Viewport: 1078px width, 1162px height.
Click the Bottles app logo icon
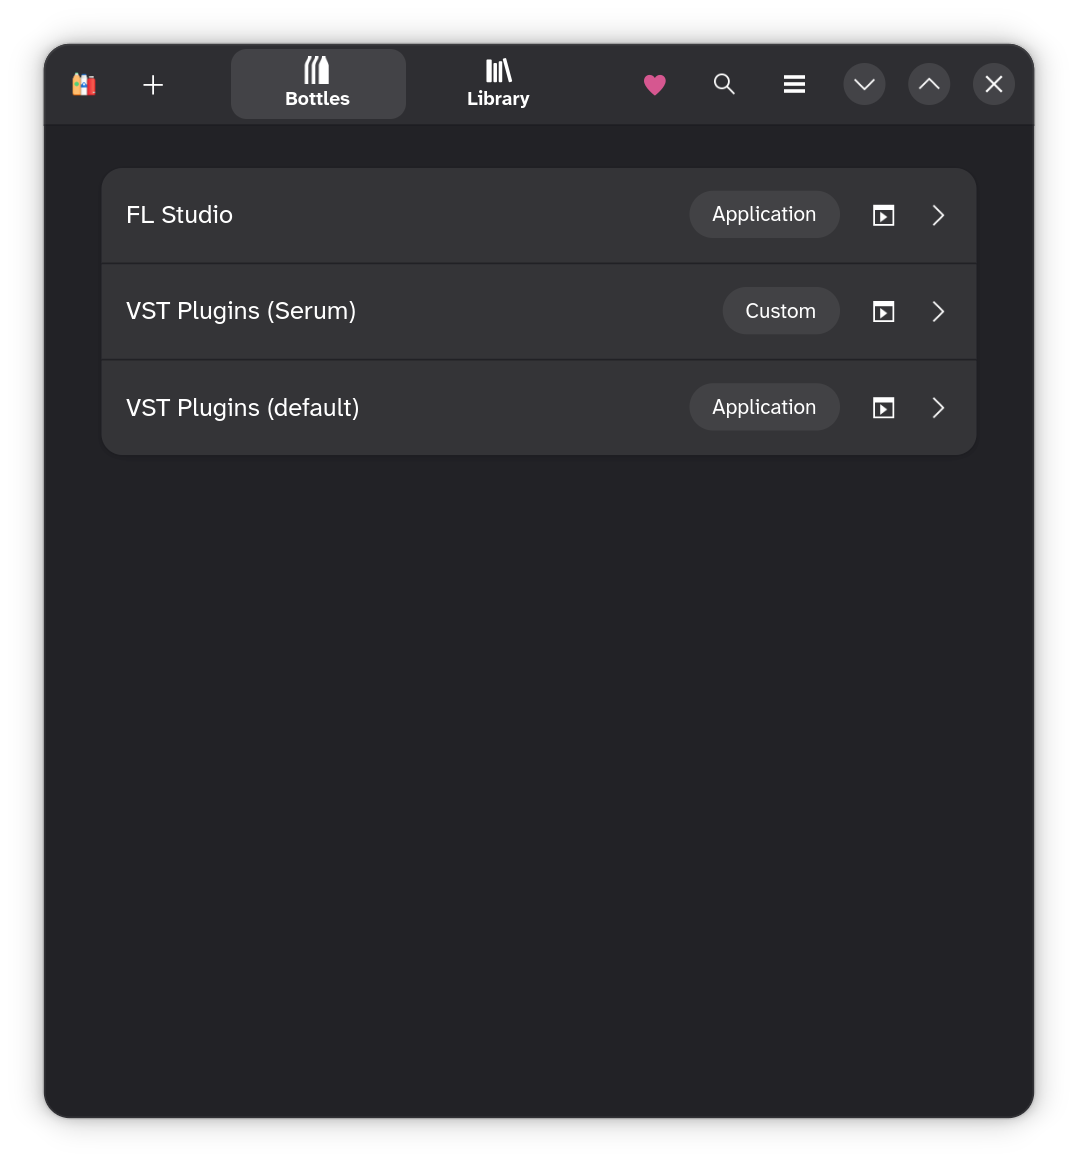point(84,85)
